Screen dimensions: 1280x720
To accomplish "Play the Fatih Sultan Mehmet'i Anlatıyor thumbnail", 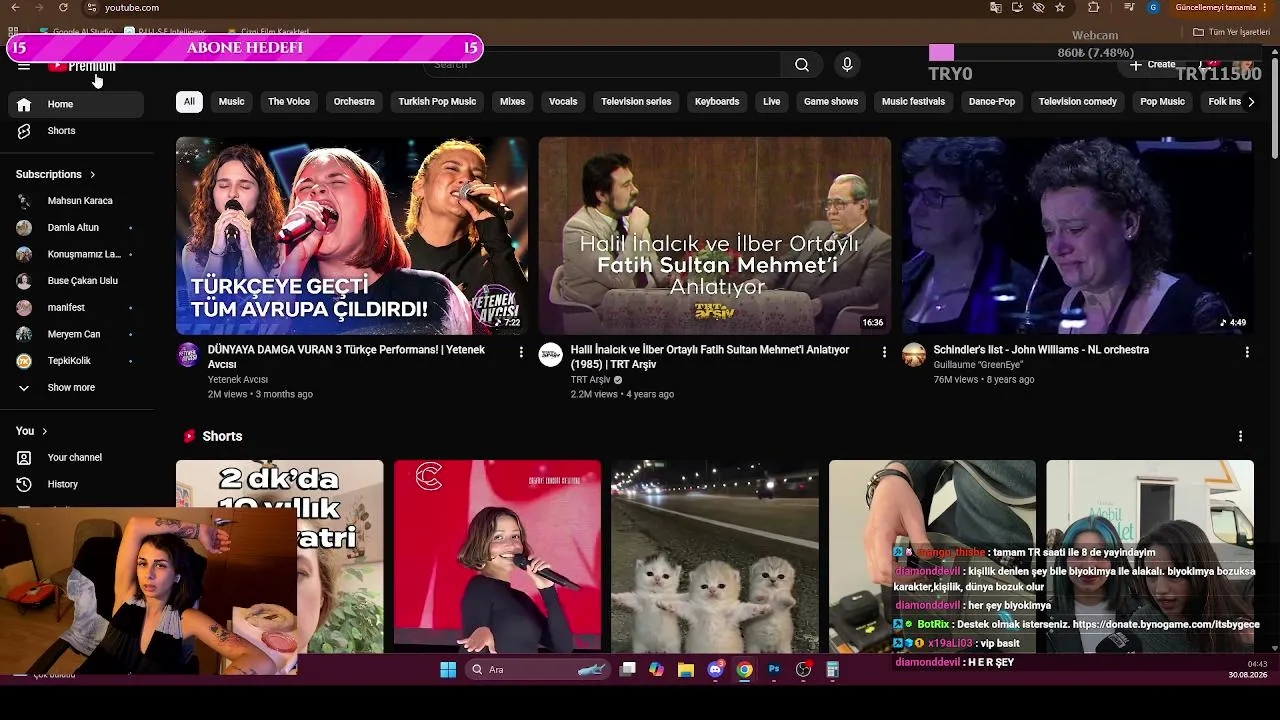I will [715, 236].
